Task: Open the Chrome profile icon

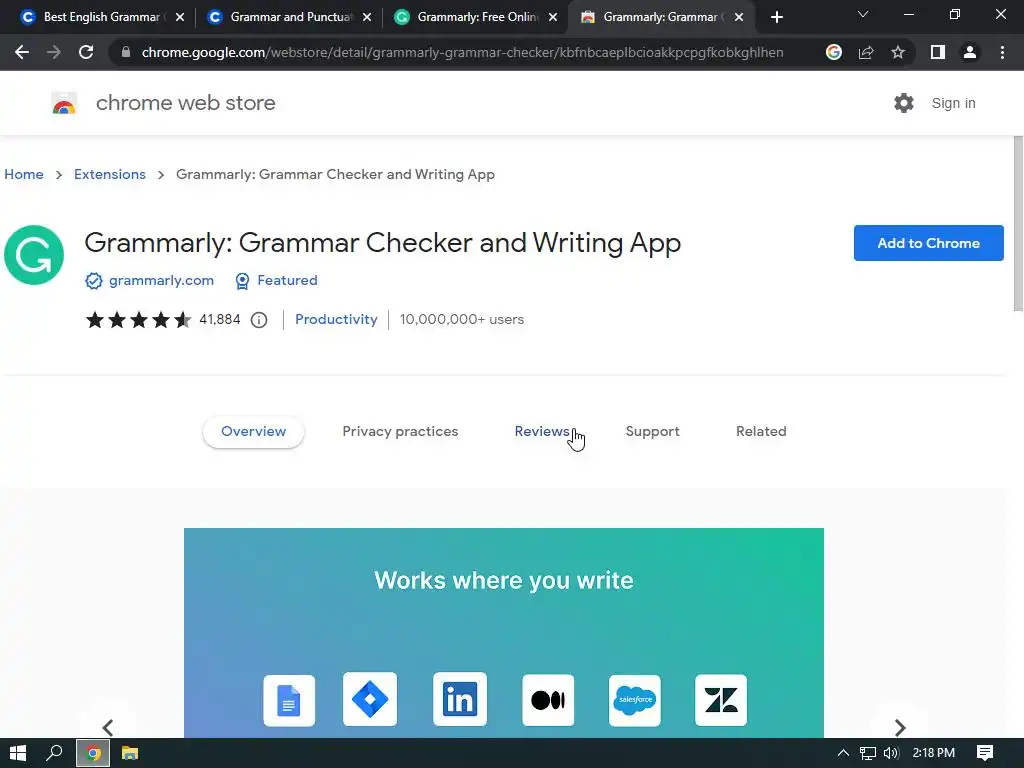Action: tap(970, 52)
